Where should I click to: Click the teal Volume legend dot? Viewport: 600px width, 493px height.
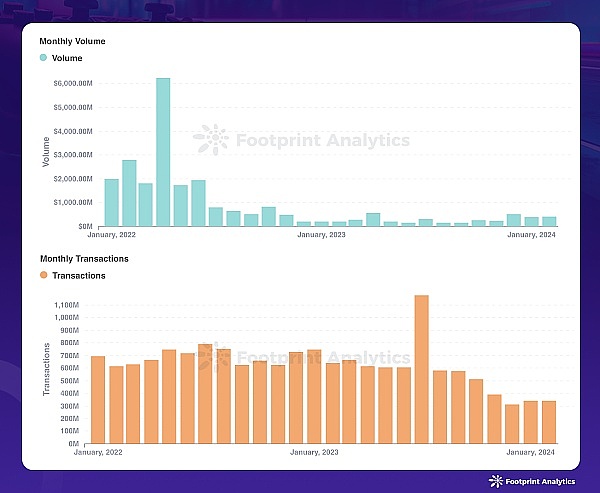pos(43,58)
